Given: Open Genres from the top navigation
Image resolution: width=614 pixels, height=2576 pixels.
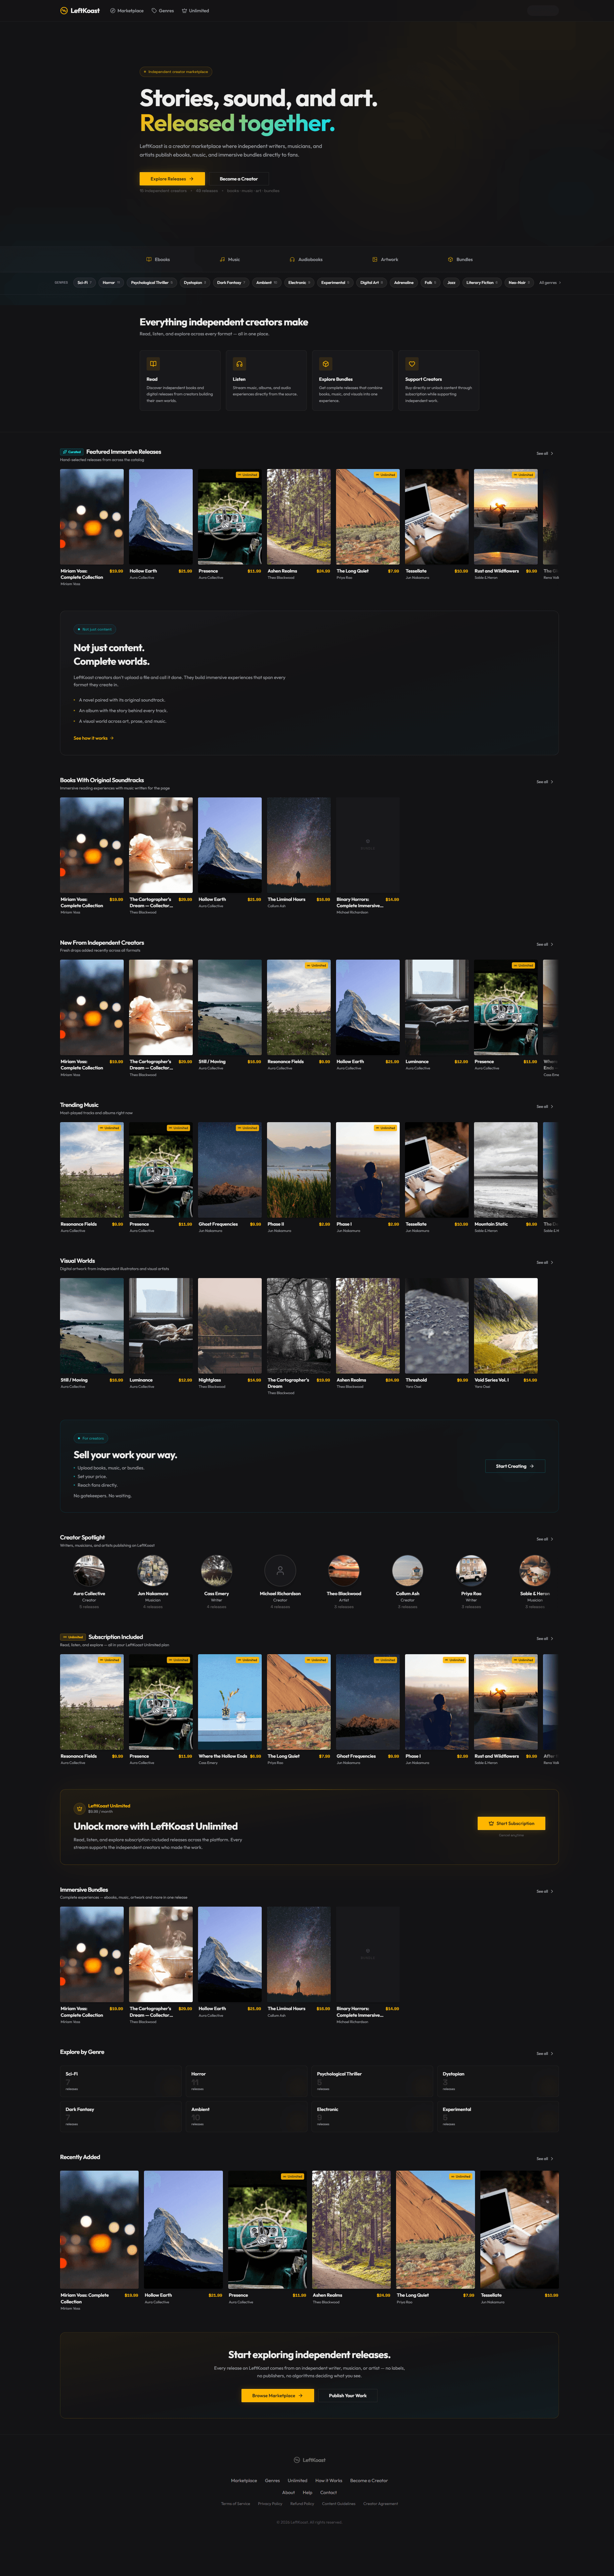Looking at the screenshot, I should point(163,11).
